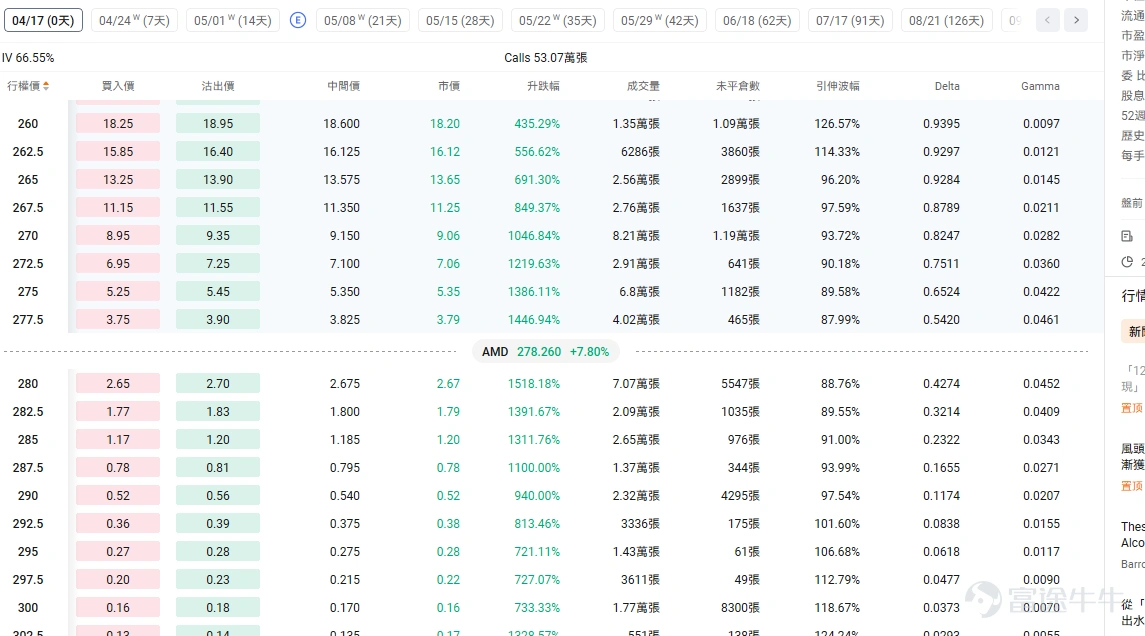Click bid price 0.27 for strike 295
This screenshot has width=1145, height=636.
click(x=118, y=551)
